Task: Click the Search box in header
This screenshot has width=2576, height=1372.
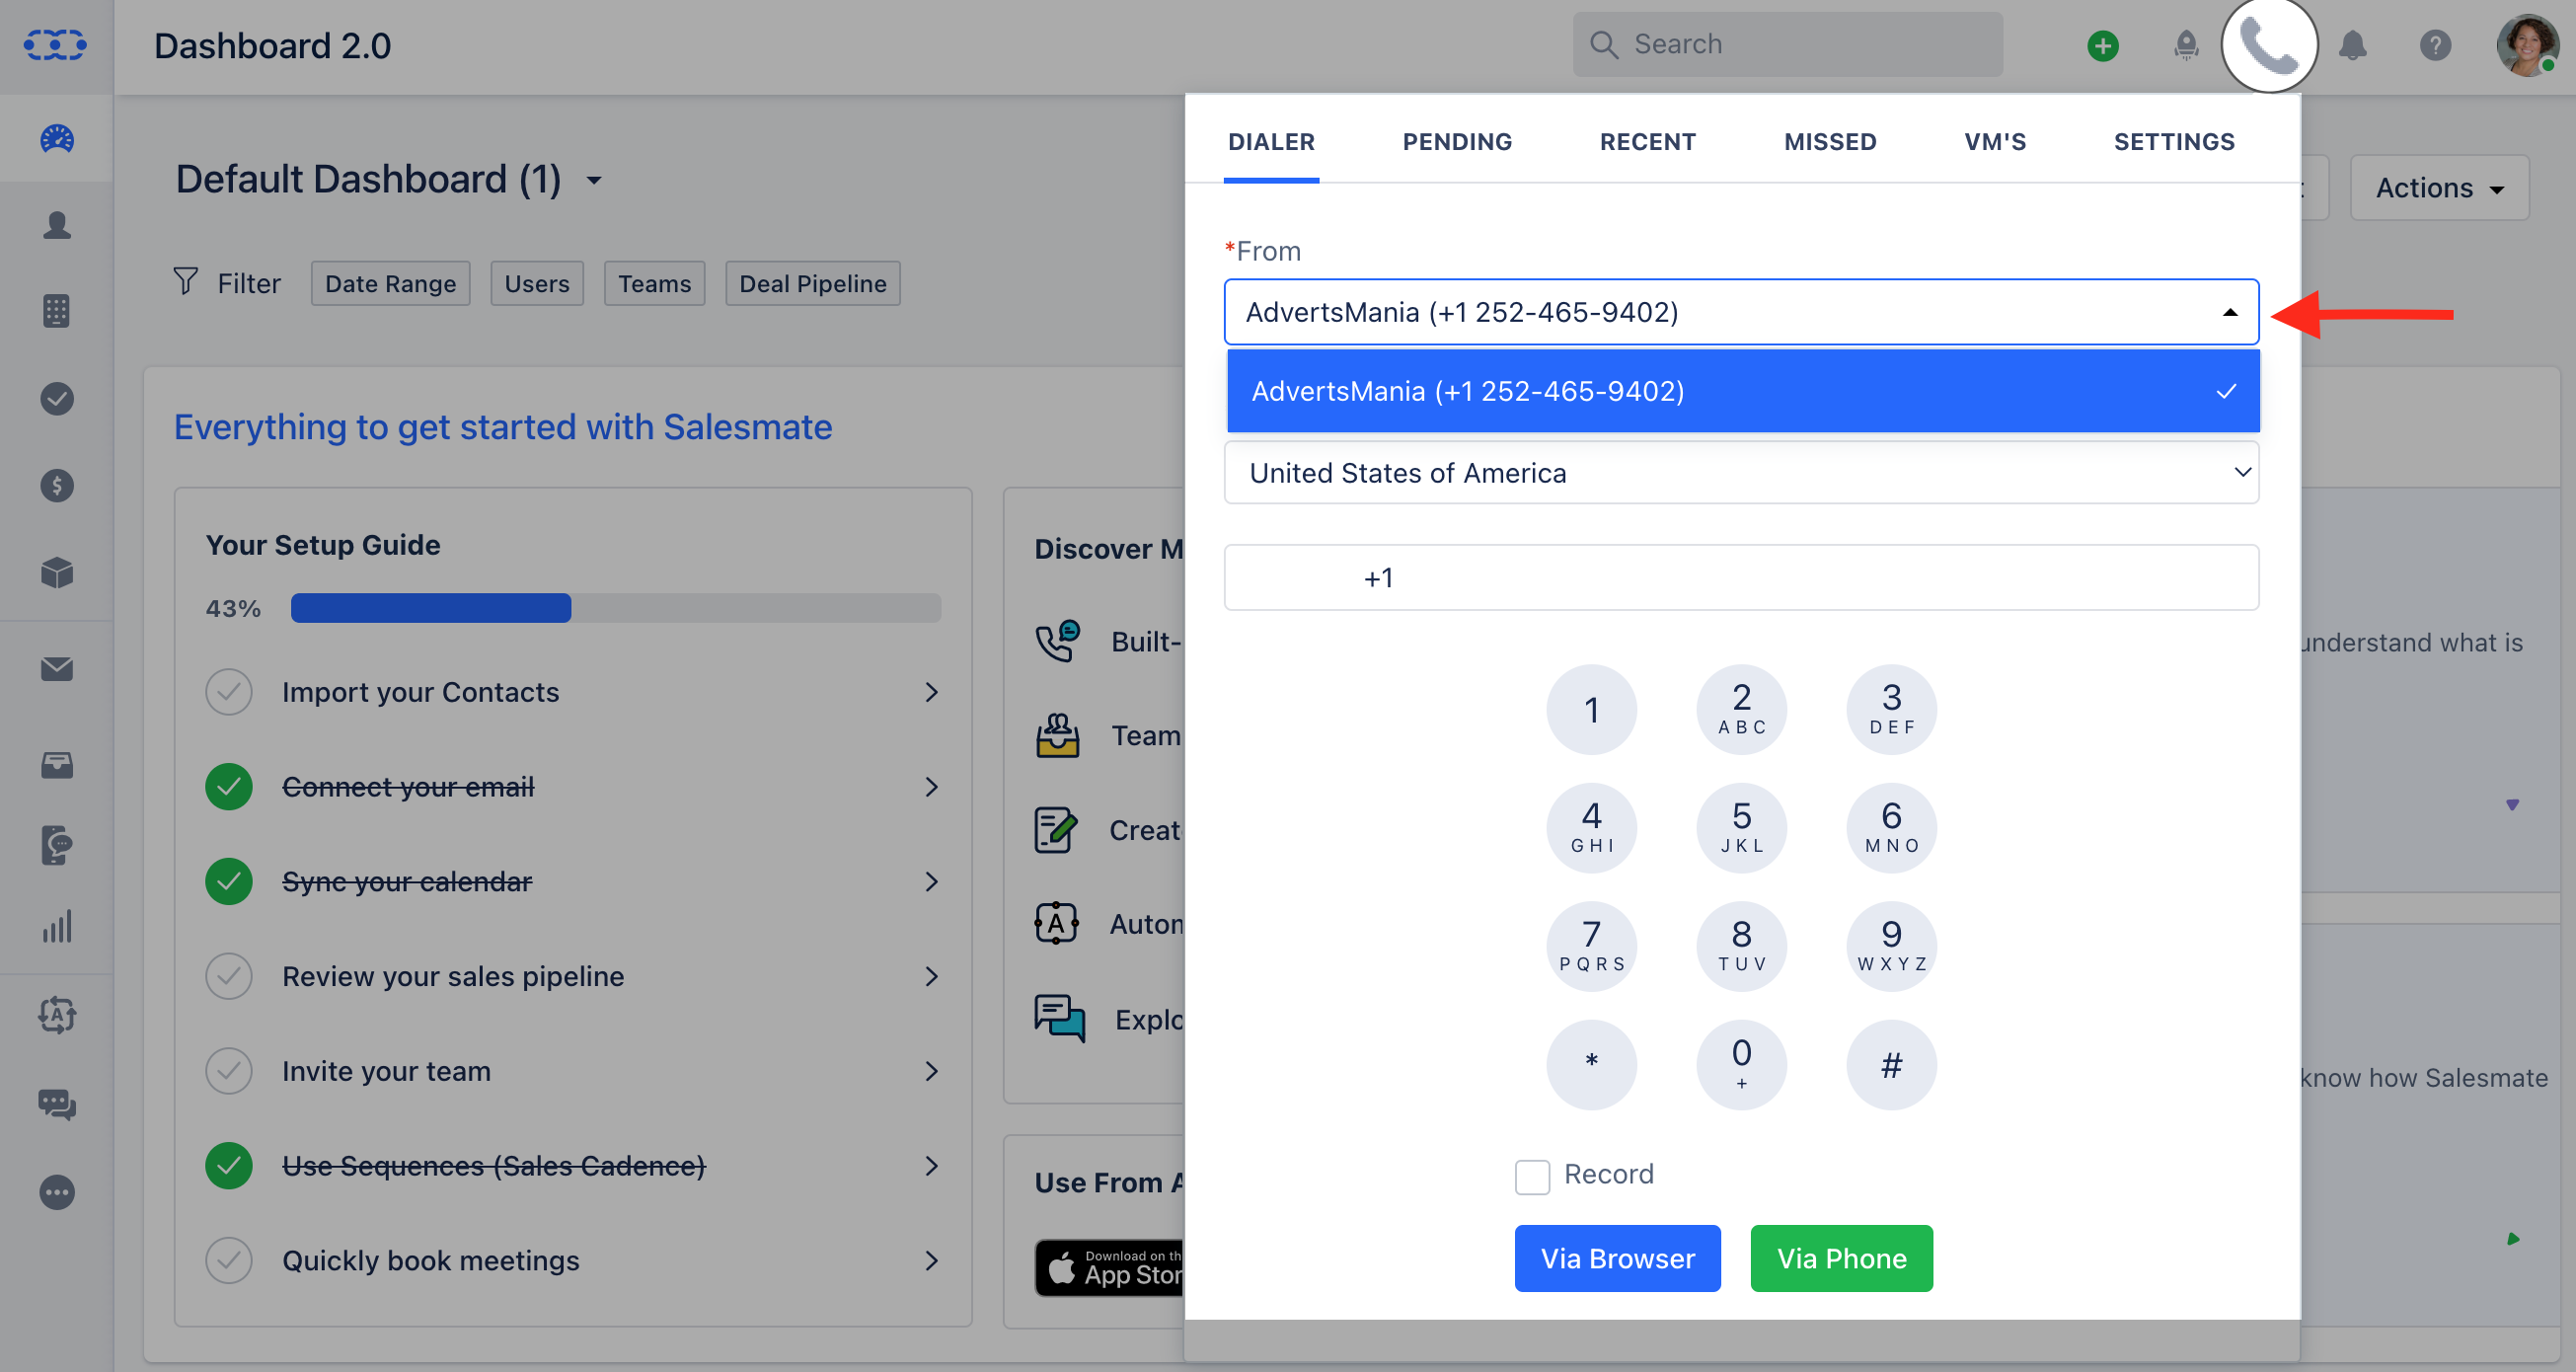Action: coord(1787,44)
